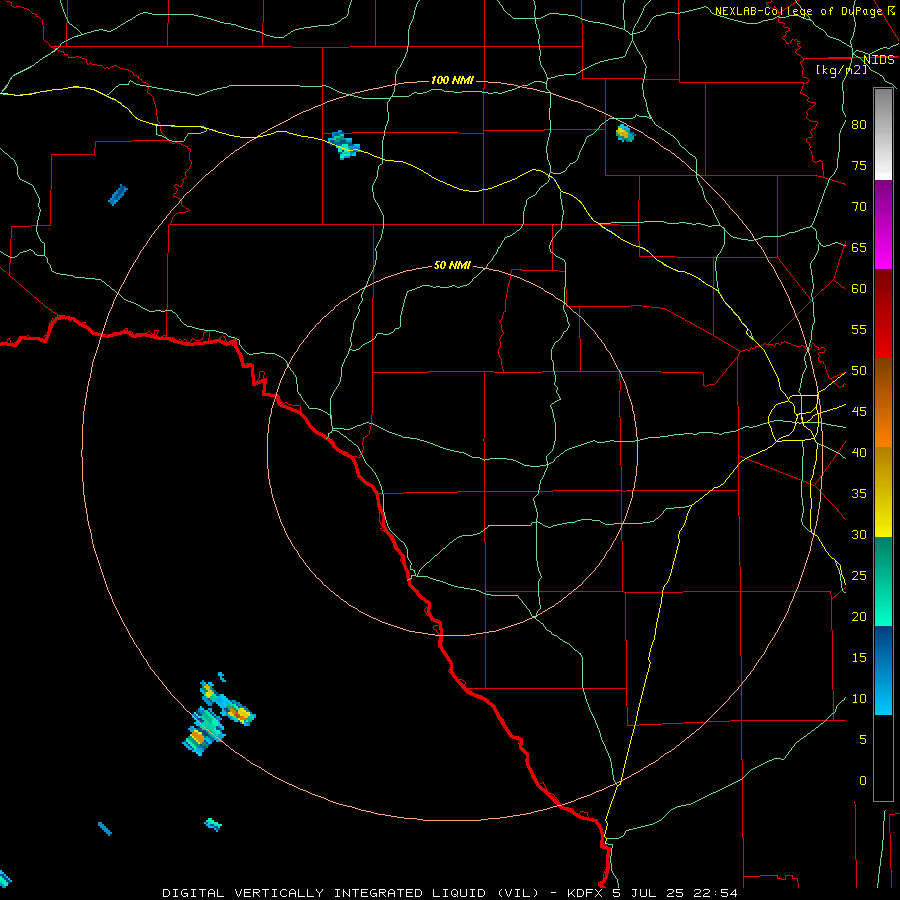Click the "50 NMI" range ring label
Image resolution: width=900 pixels, height=900 pixels.
coord(452,265)
